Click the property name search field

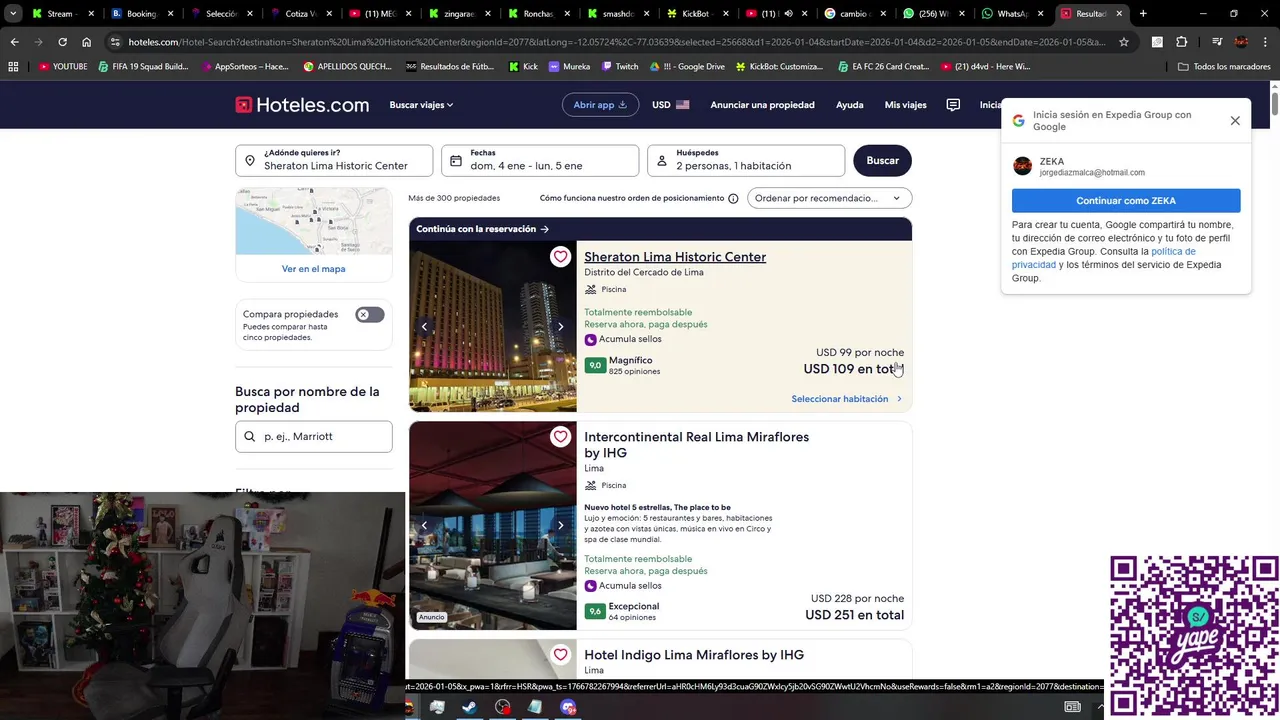[314, 437]
